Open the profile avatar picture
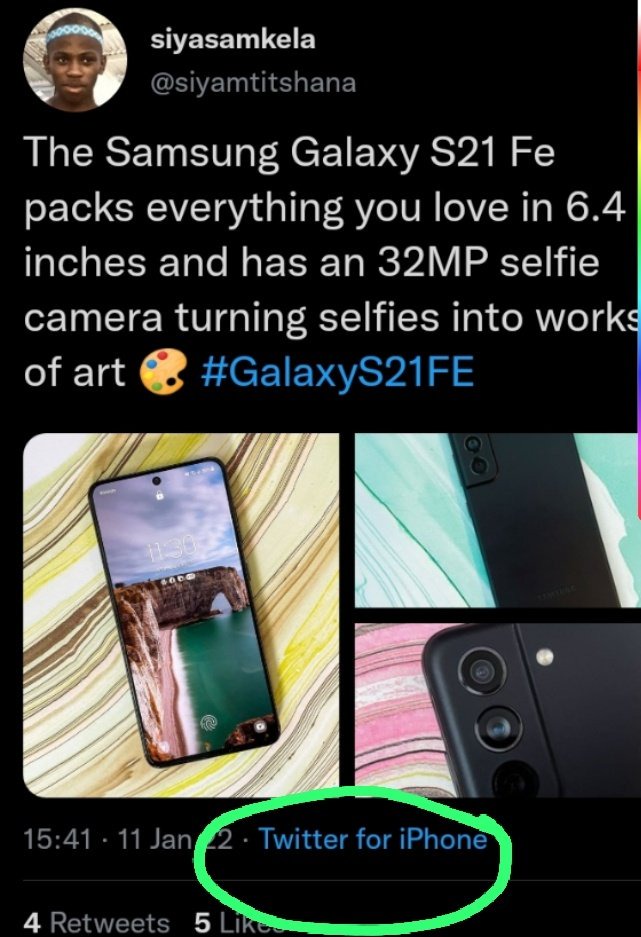 (75, 60)
